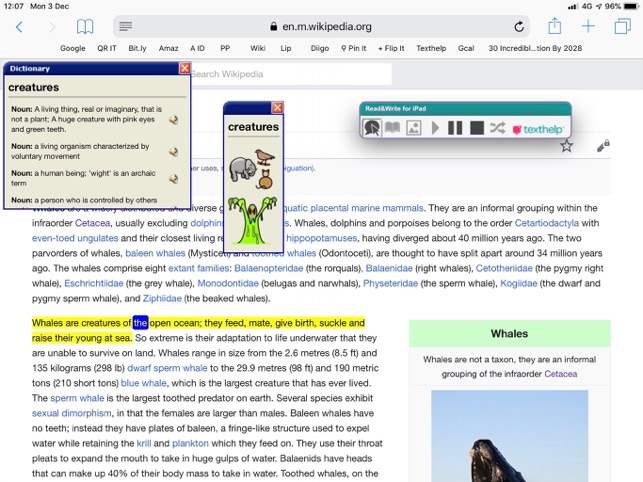Pause speech in the Read&Write toolbar
This screenshot has width=643, height=482.
[455, 128]
